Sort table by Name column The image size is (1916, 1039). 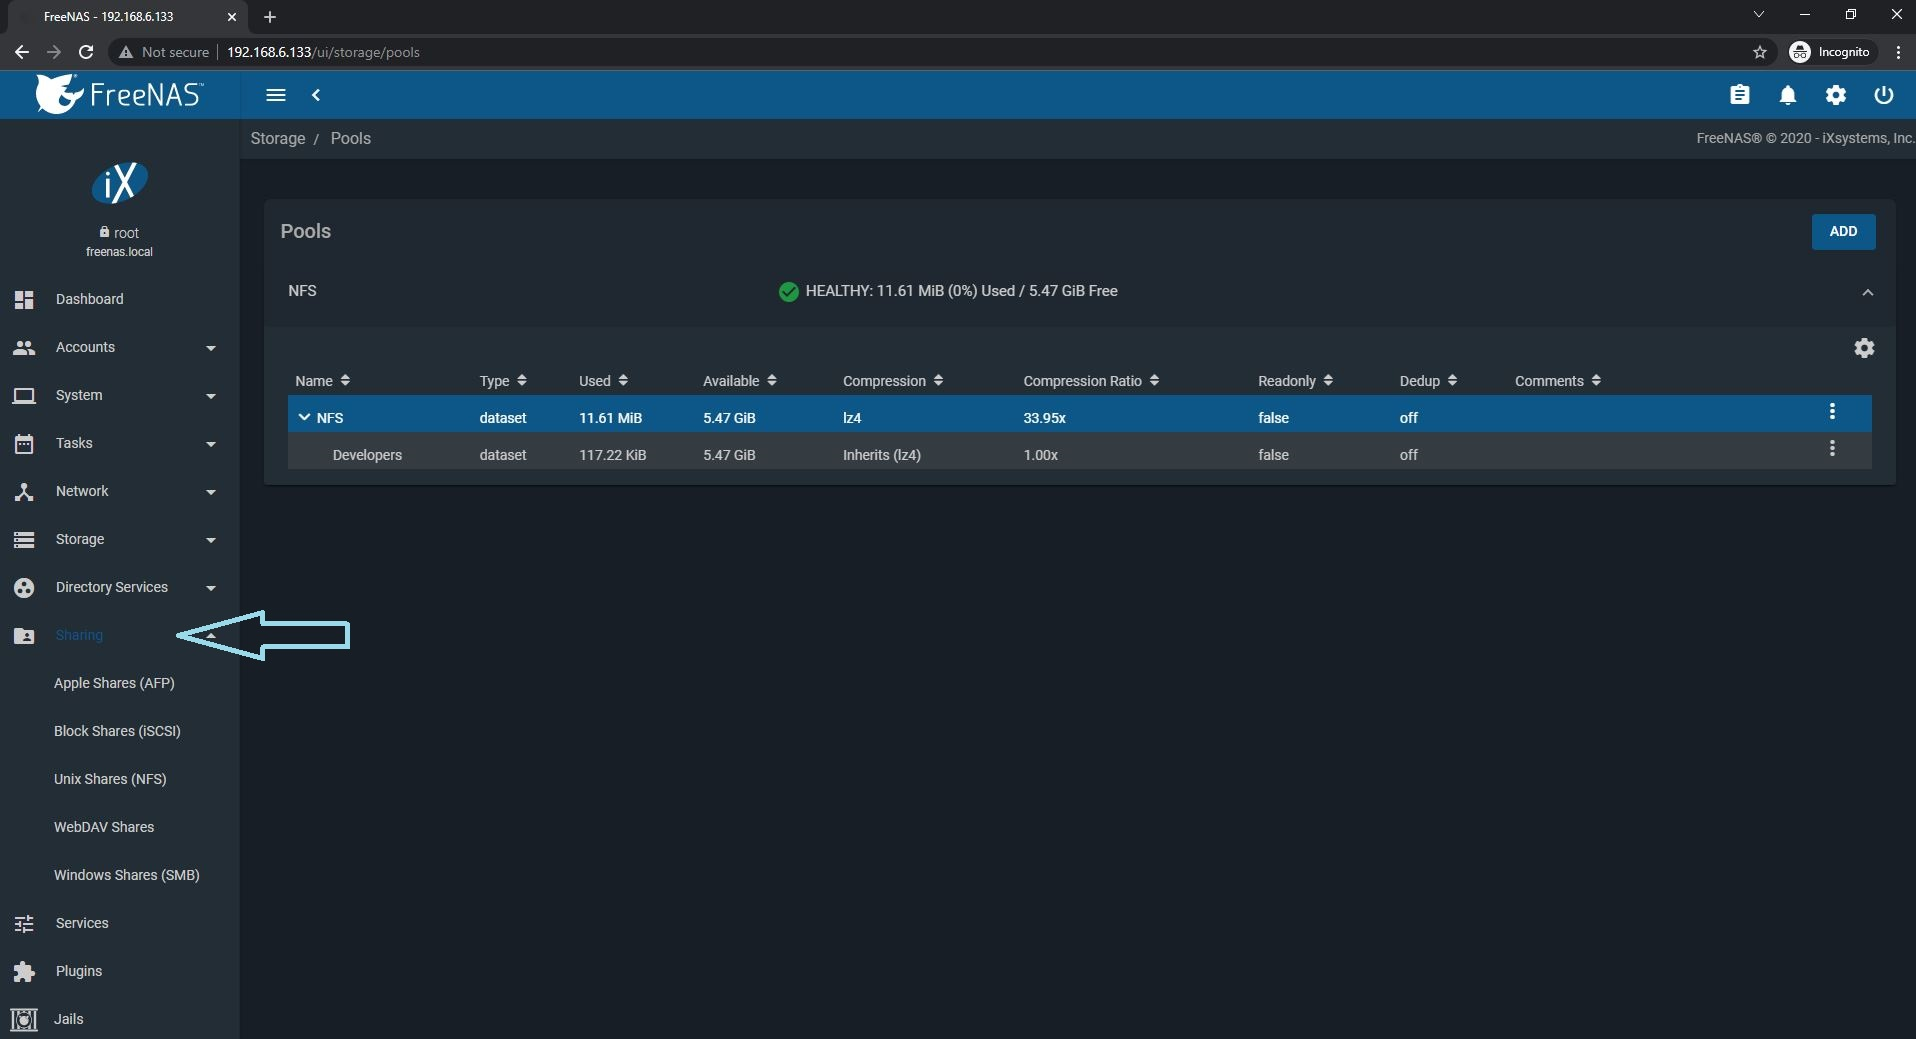(322, 381)
